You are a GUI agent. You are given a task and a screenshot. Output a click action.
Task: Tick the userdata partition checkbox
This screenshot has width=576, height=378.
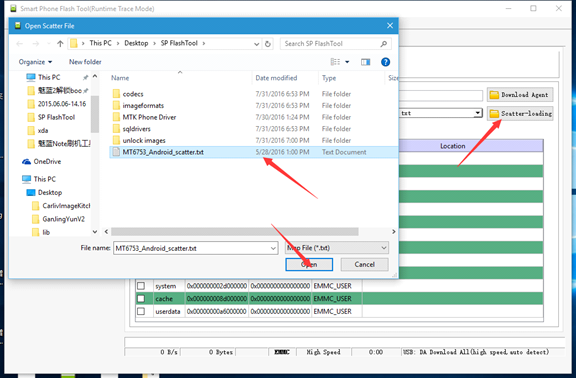[x=141, y=312]
